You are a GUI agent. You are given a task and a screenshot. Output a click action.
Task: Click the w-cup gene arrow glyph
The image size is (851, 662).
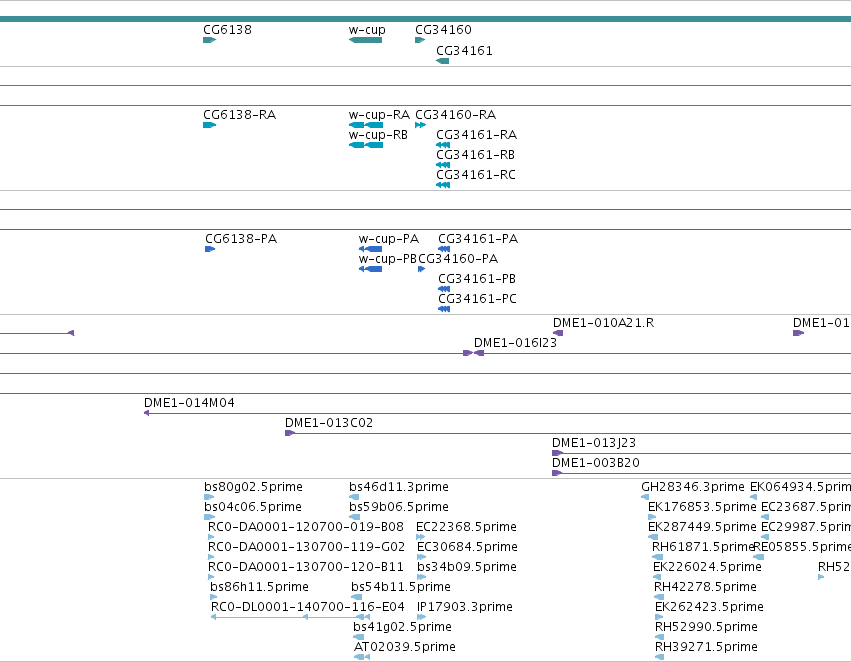(365, 40)
